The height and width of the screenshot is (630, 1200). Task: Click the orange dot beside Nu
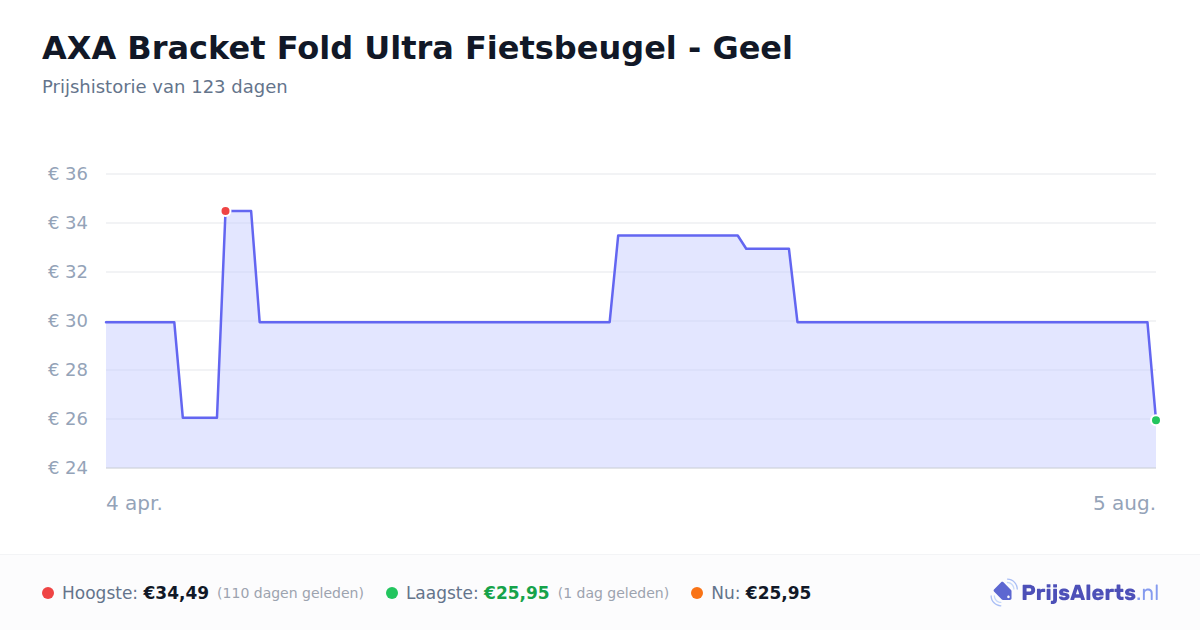coord(697,593)
